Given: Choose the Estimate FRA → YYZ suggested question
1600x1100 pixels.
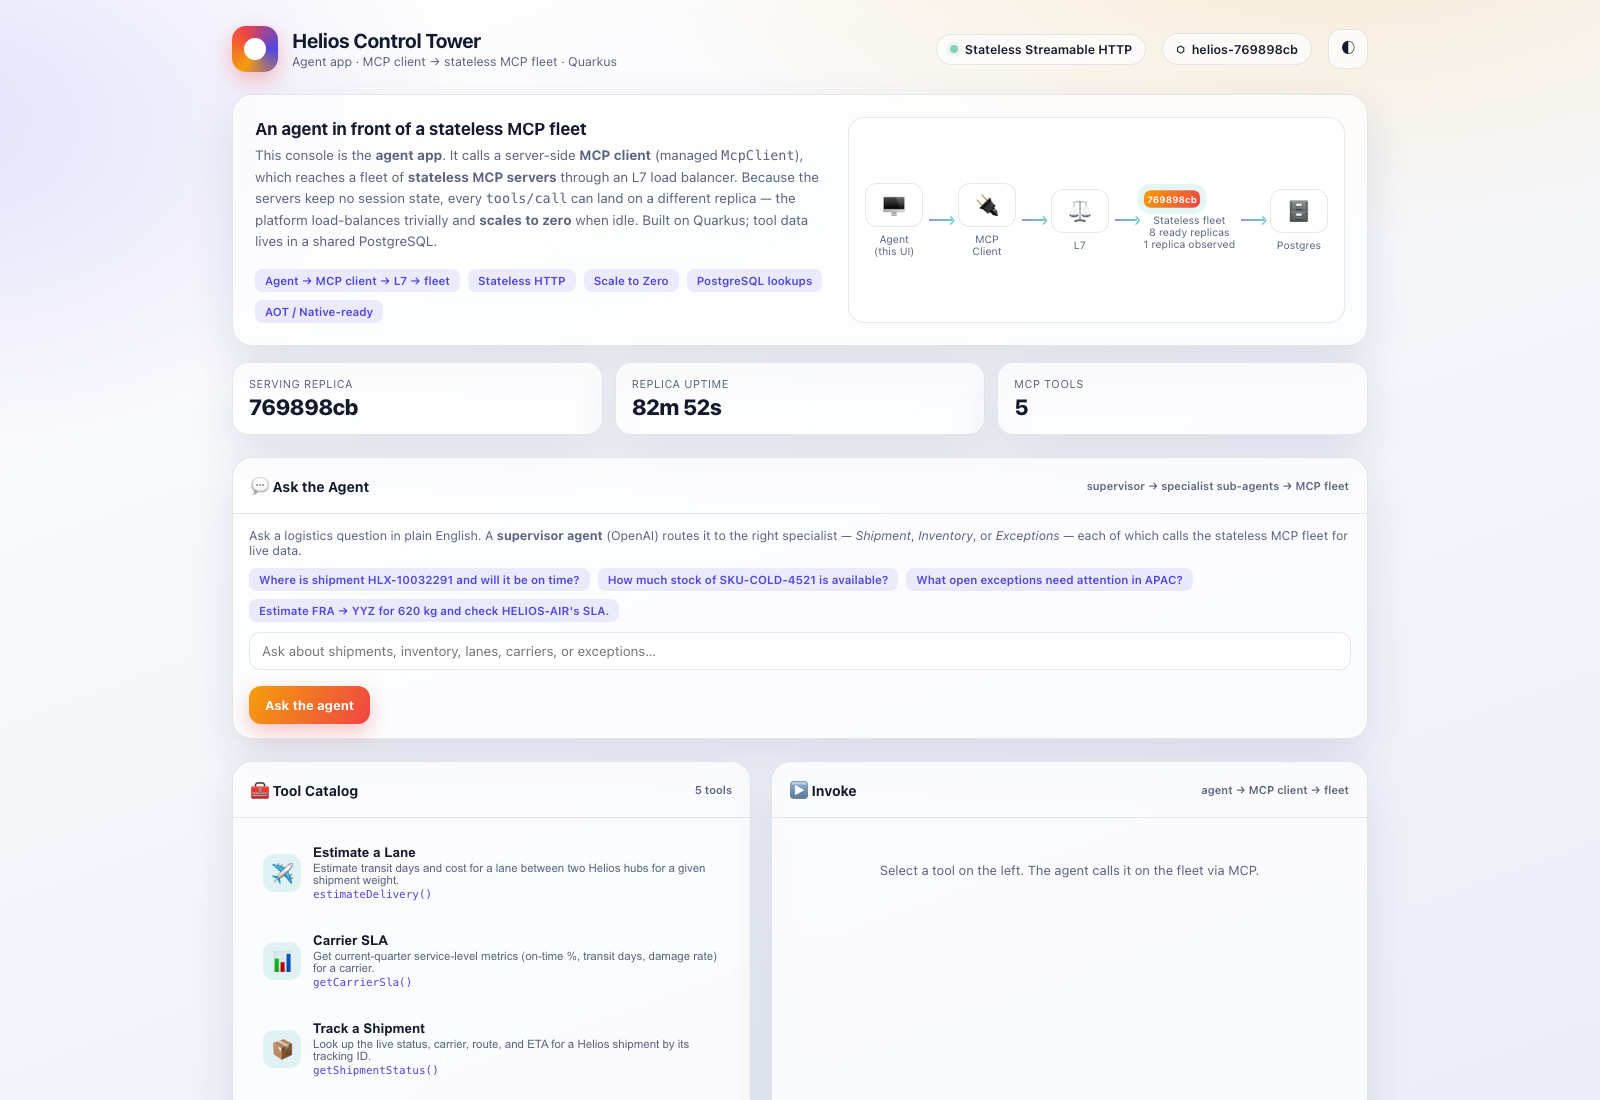Looking at the screenshot, I should point(434,611).
